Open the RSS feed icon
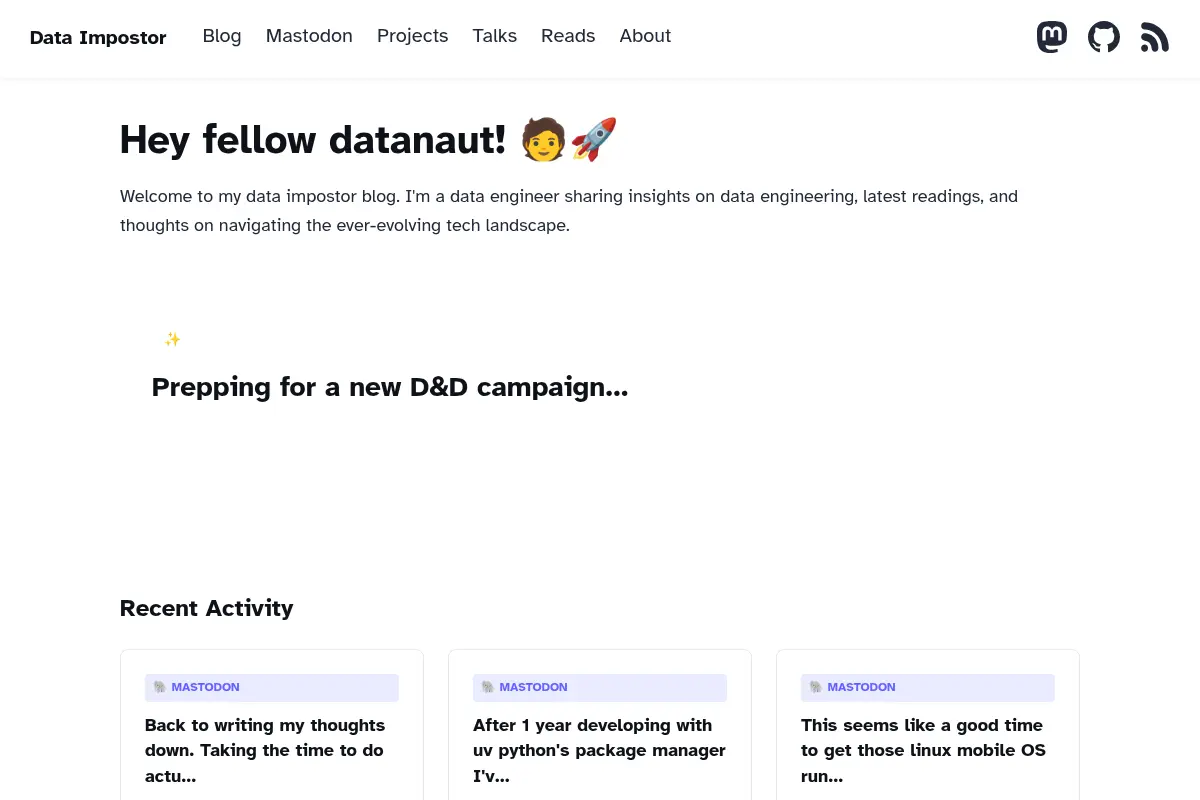The height and width of the screenshot is (800, 1200). 1155,38
